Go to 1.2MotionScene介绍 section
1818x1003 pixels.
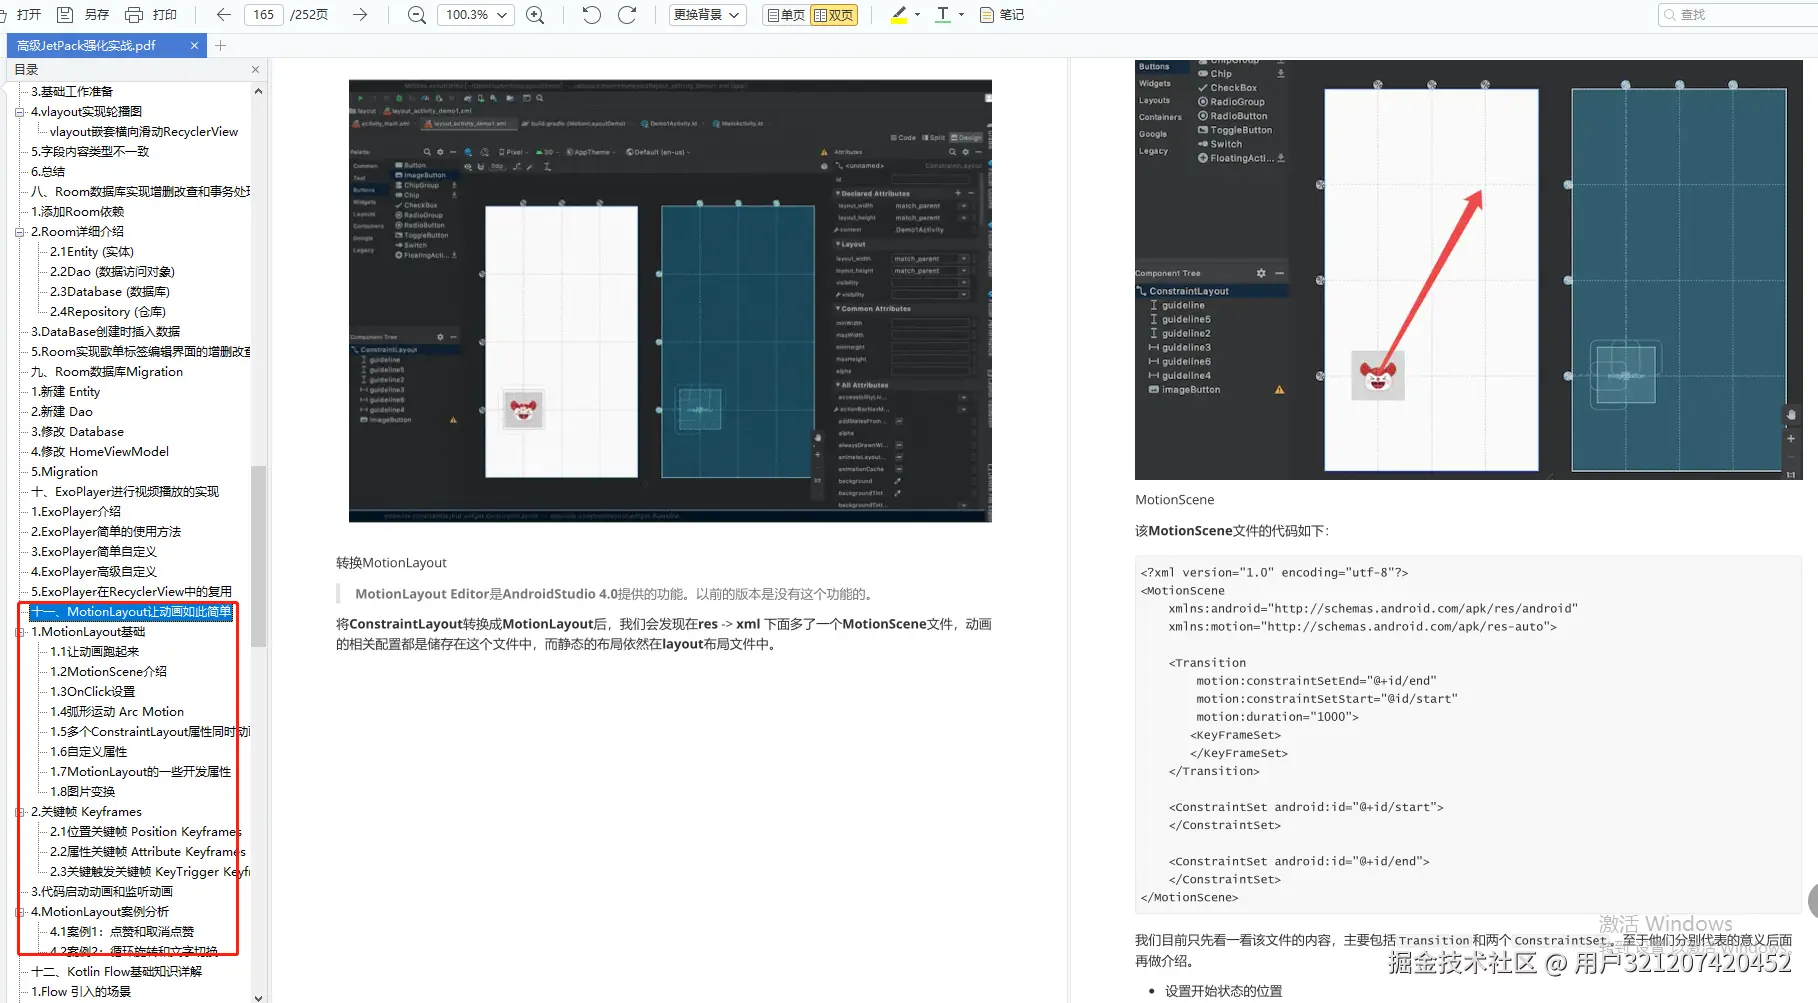tap(109, 672)
